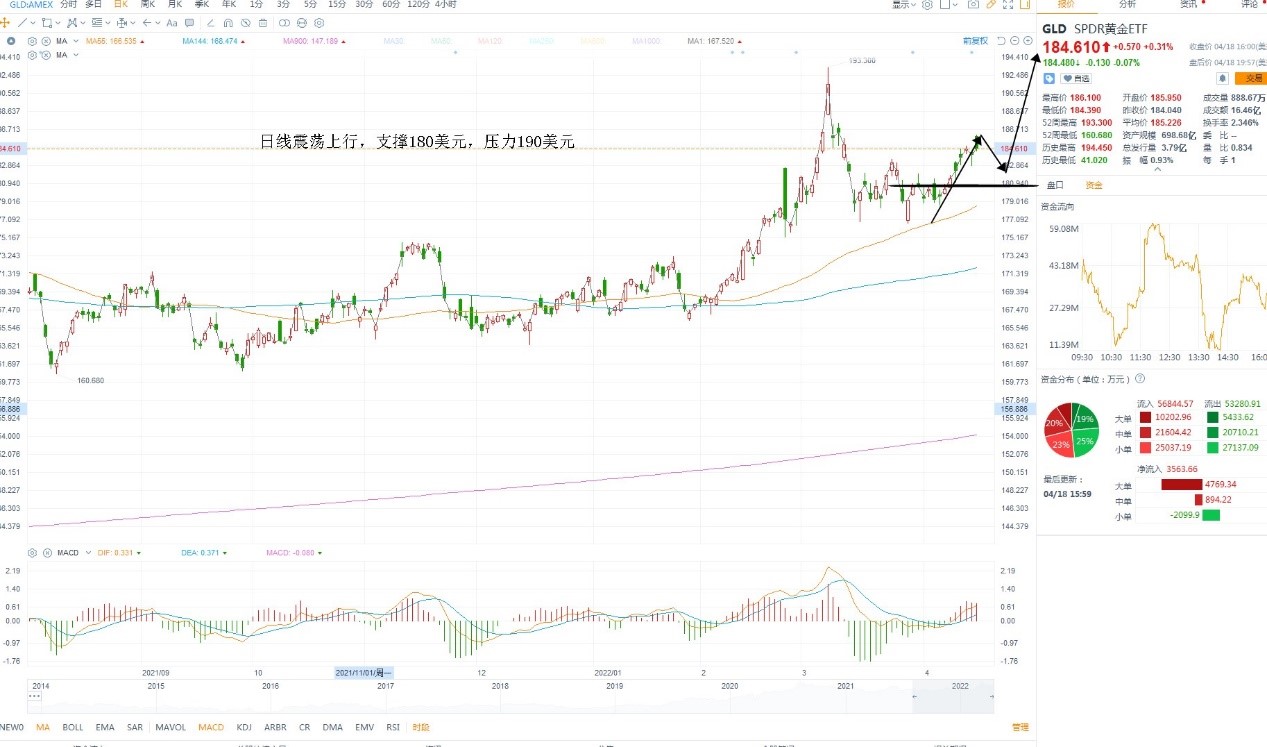Open the pencil drawing toolbar icon

click(x=991, y=5)
